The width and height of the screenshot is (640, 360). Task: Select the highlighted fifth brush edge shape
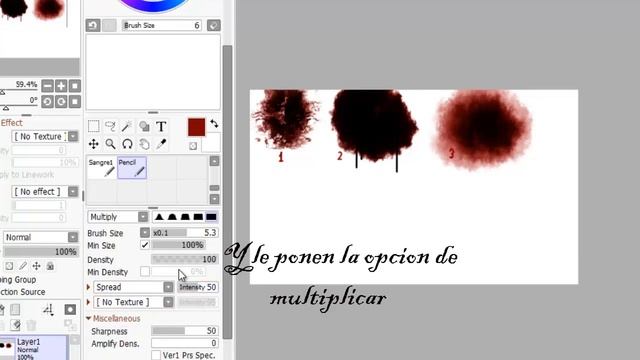211,217
